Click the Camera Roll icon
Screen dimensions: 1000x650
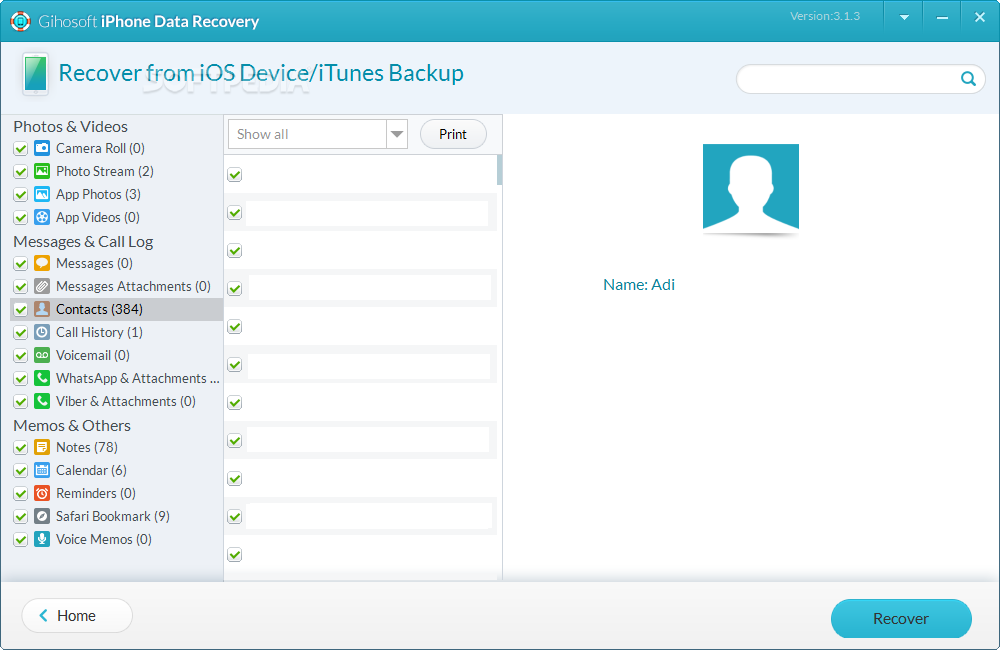click(x=42, y=148)
